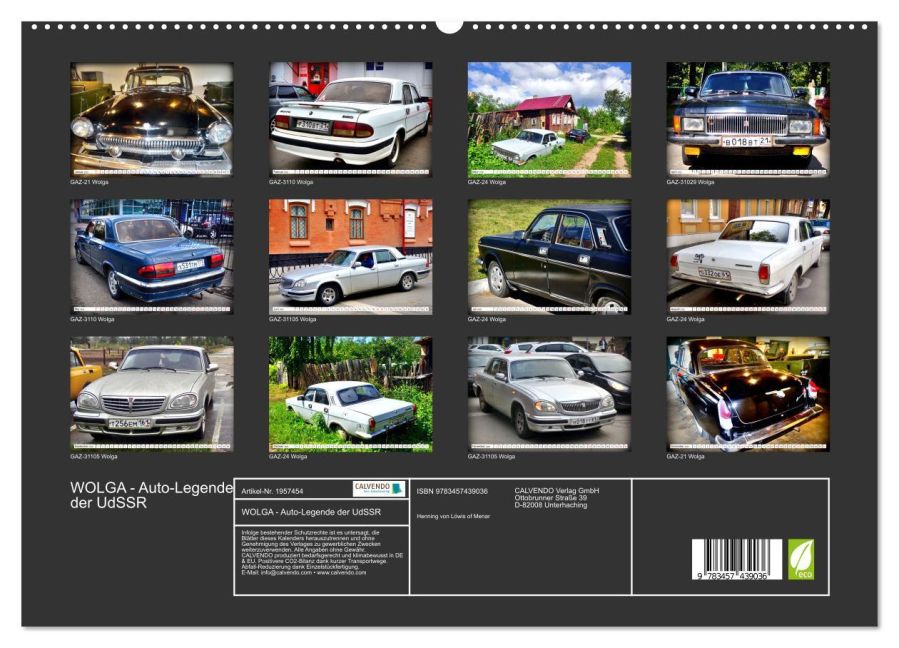The height and width of the screenshot is (648, 899).
Task: Click the www.calvendo.com address in fine print
Action: 341,572
